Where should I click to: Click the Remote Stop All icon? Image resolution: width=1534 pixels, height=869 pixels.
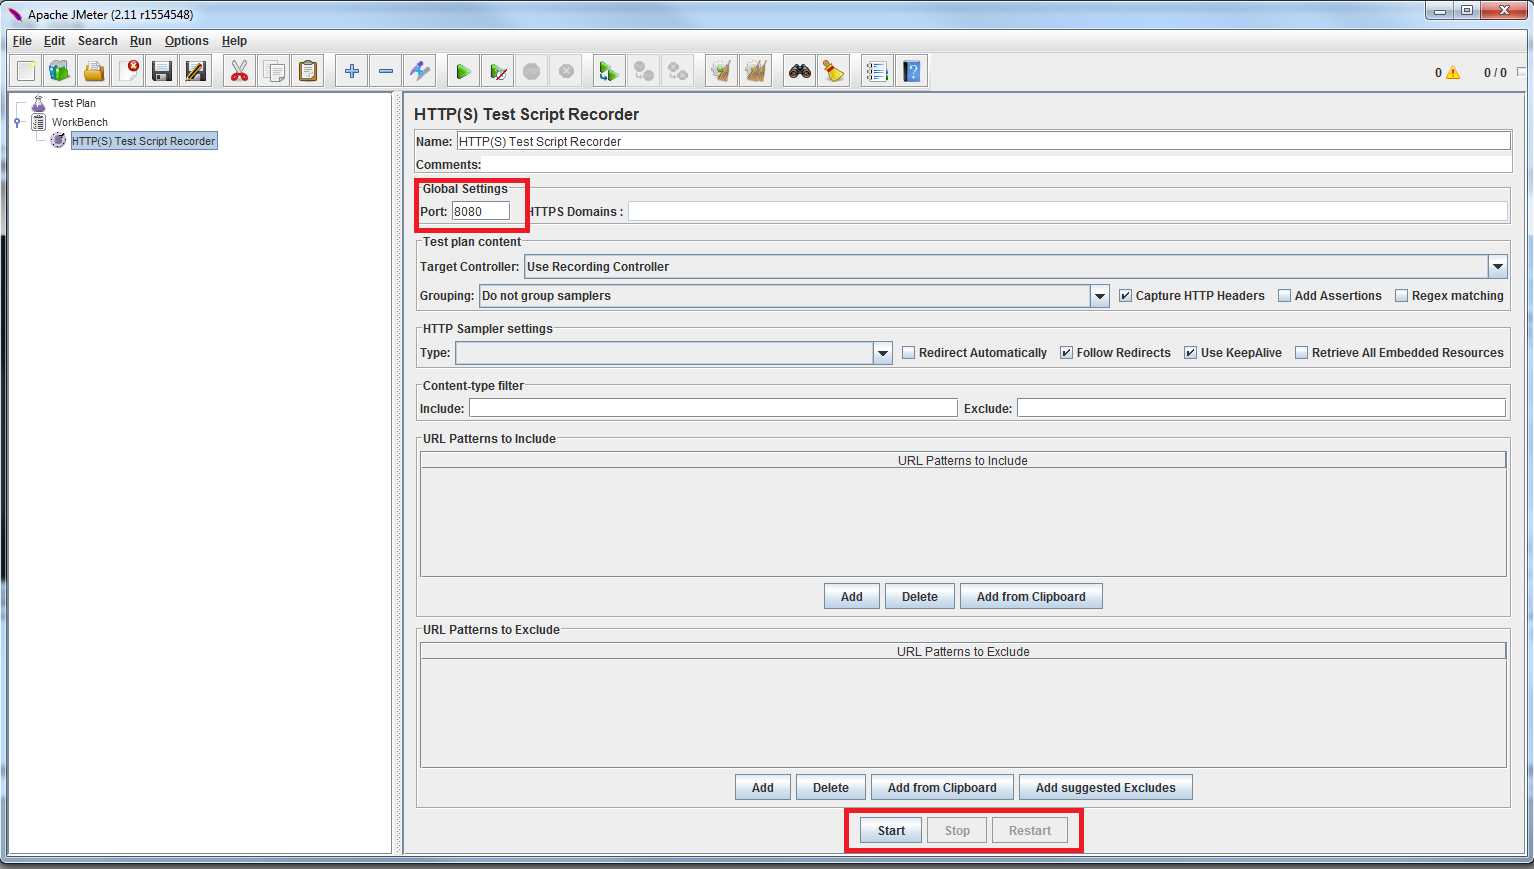(x=643, y=71)
